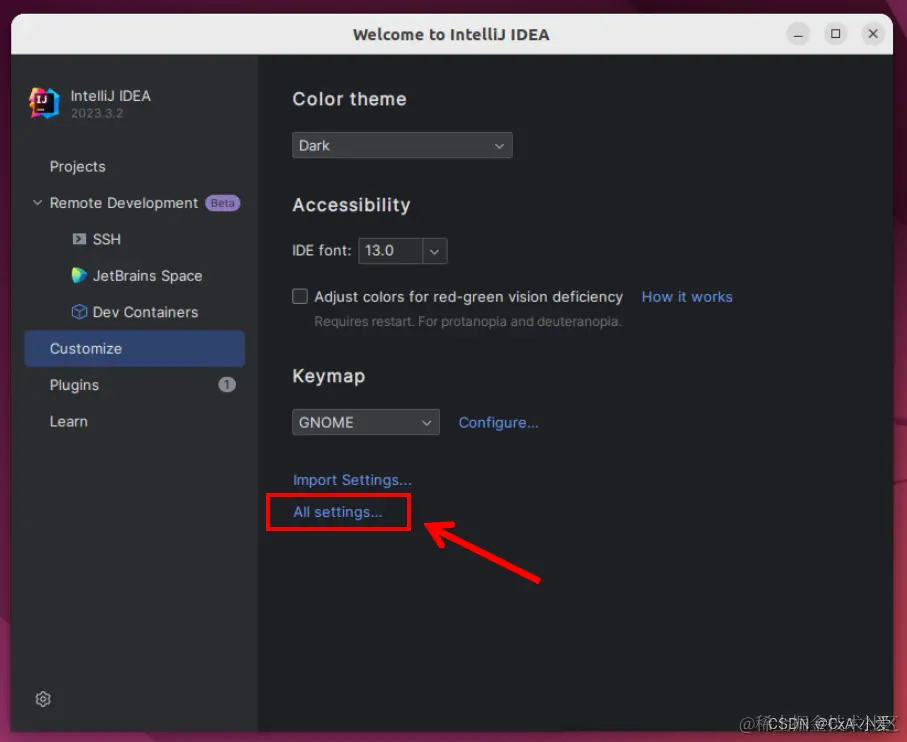Click the Keymap heading text
Screen dimensions: 907x742
329,376
